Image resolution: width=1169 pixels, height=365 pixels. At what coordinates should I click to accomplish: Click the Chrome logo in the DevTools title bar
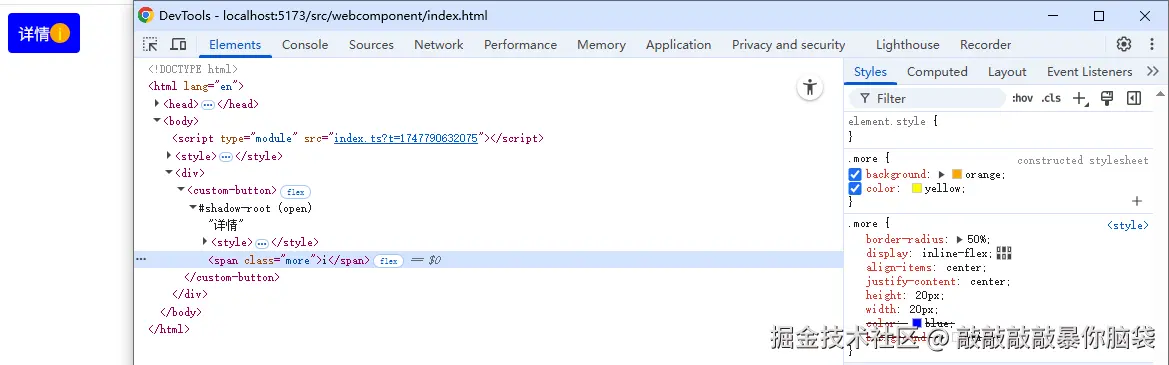click(x=145, y=15)
